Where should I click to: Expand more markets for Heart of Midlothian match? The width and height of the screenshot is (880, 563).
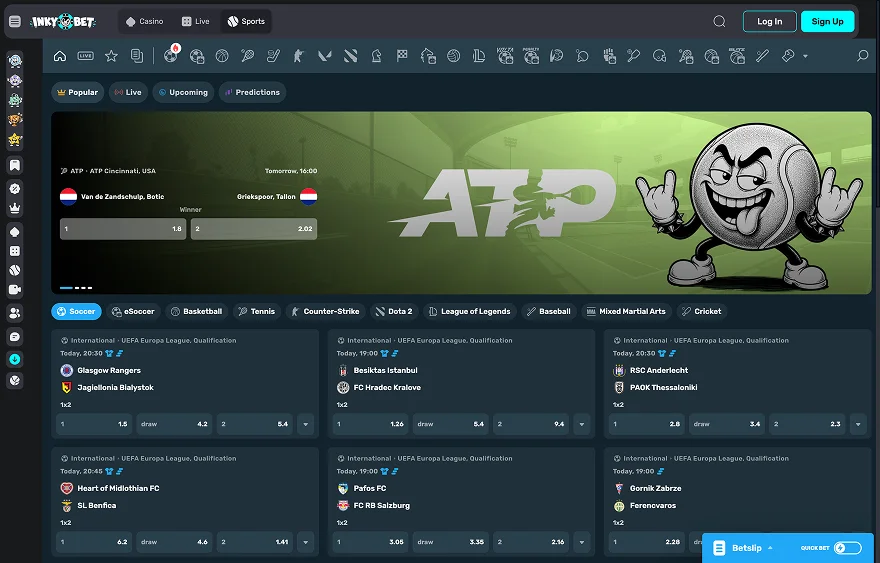click(305, 542)
